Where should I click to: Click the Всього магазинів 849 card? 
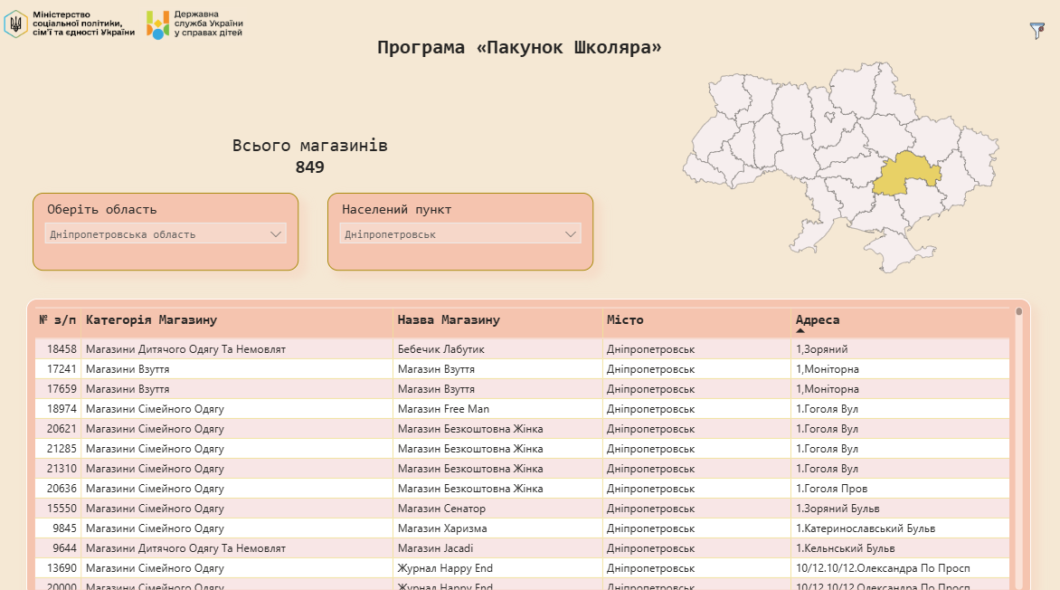(x=310, y=156)
